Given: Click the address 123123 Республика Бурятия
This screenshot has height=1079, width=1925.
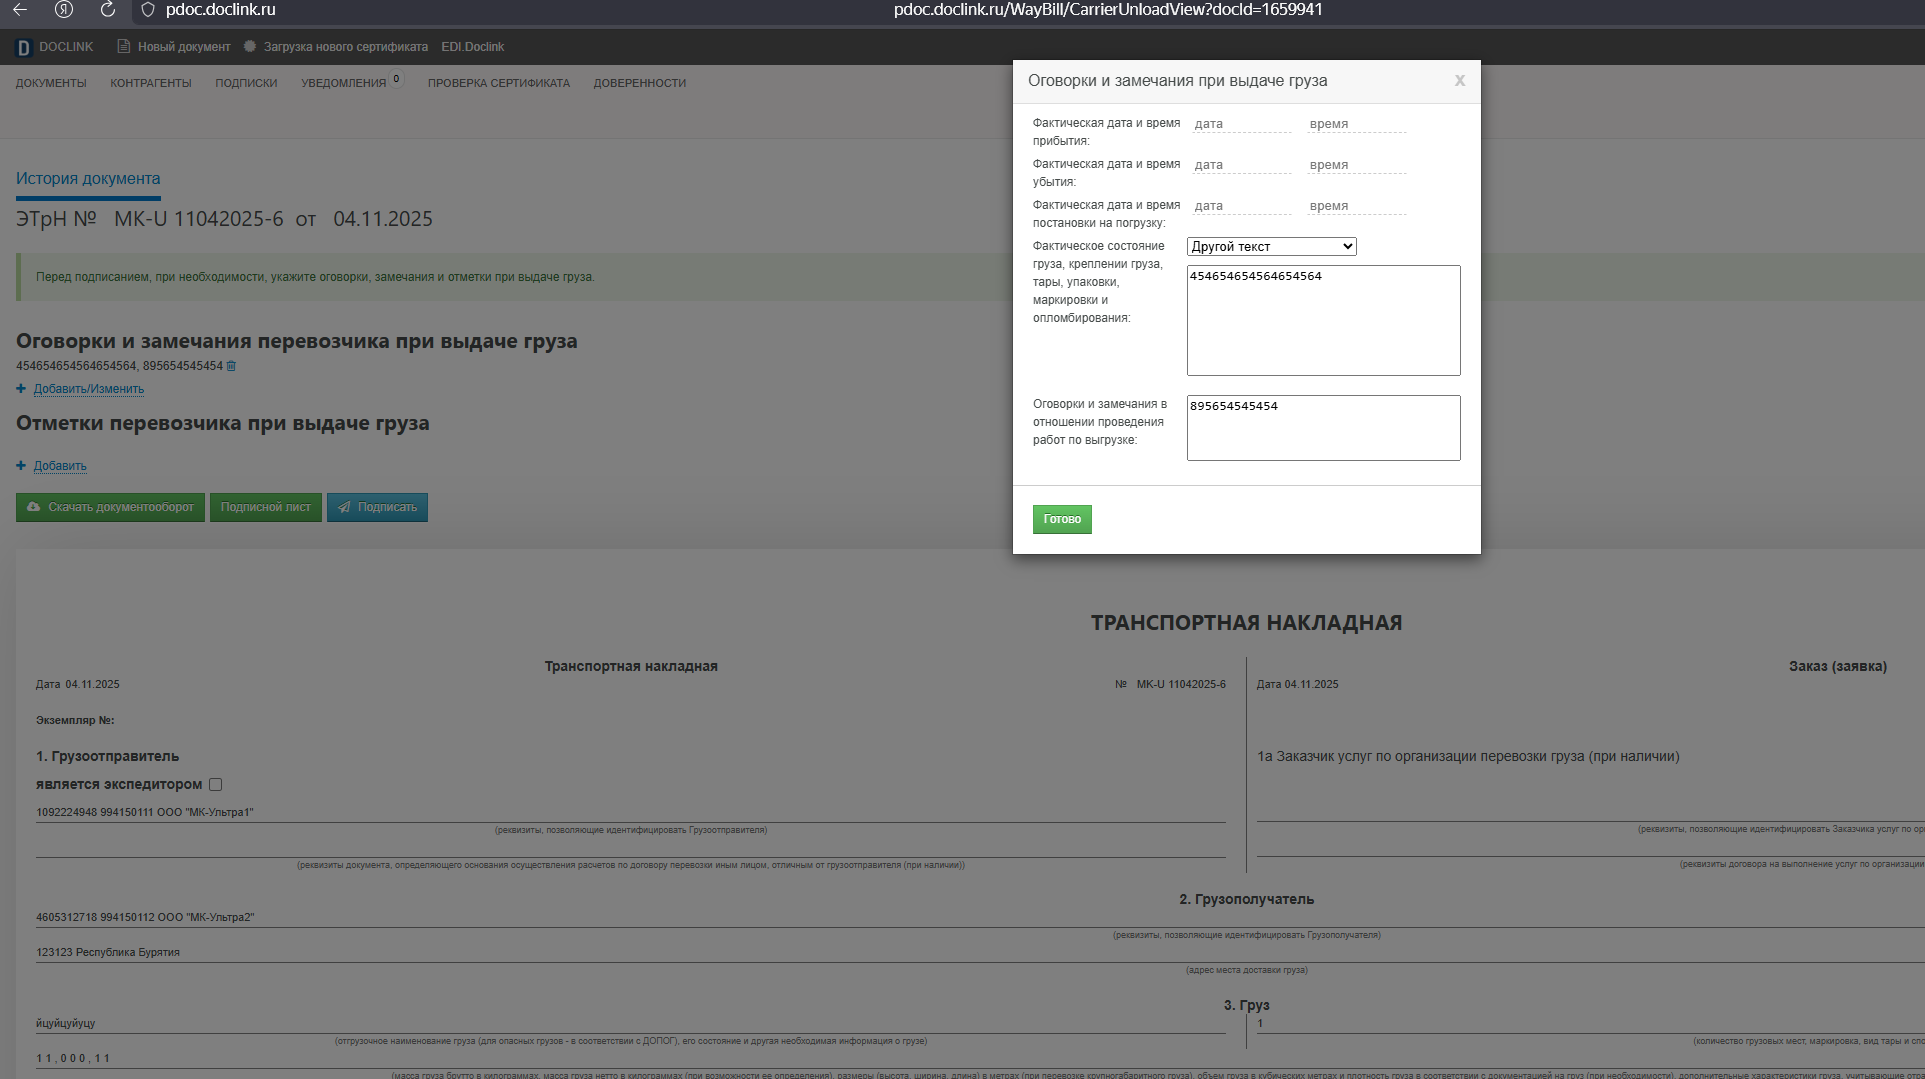Looking at the screenshot, I should click(108, 952).
